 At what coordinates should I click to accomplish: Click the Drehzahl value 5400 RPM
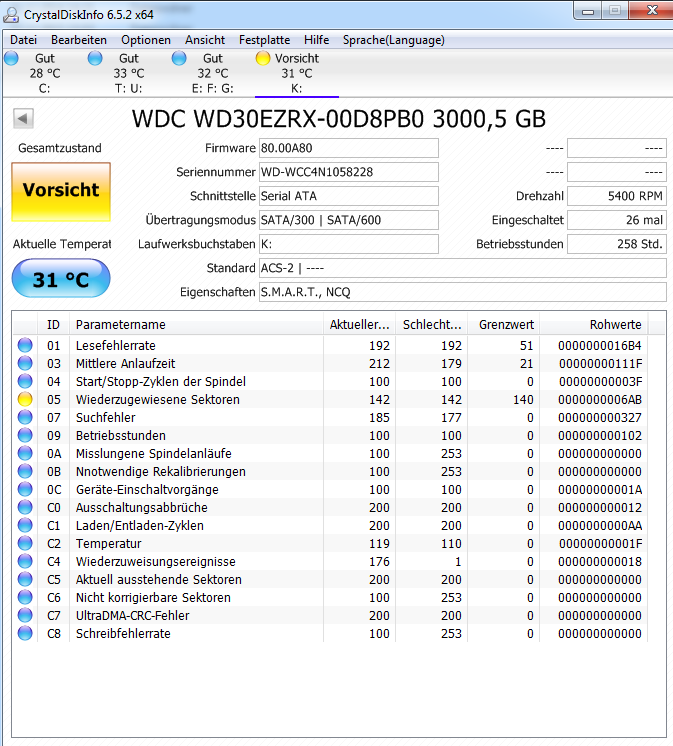pyautogui.click(x=617, y=196)
